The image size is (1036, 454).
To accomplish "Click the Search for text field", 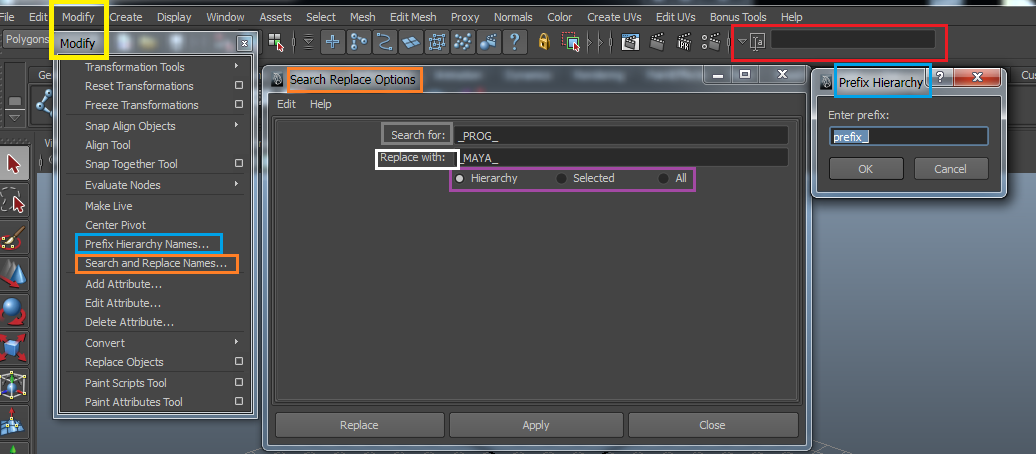I will 620,135.
